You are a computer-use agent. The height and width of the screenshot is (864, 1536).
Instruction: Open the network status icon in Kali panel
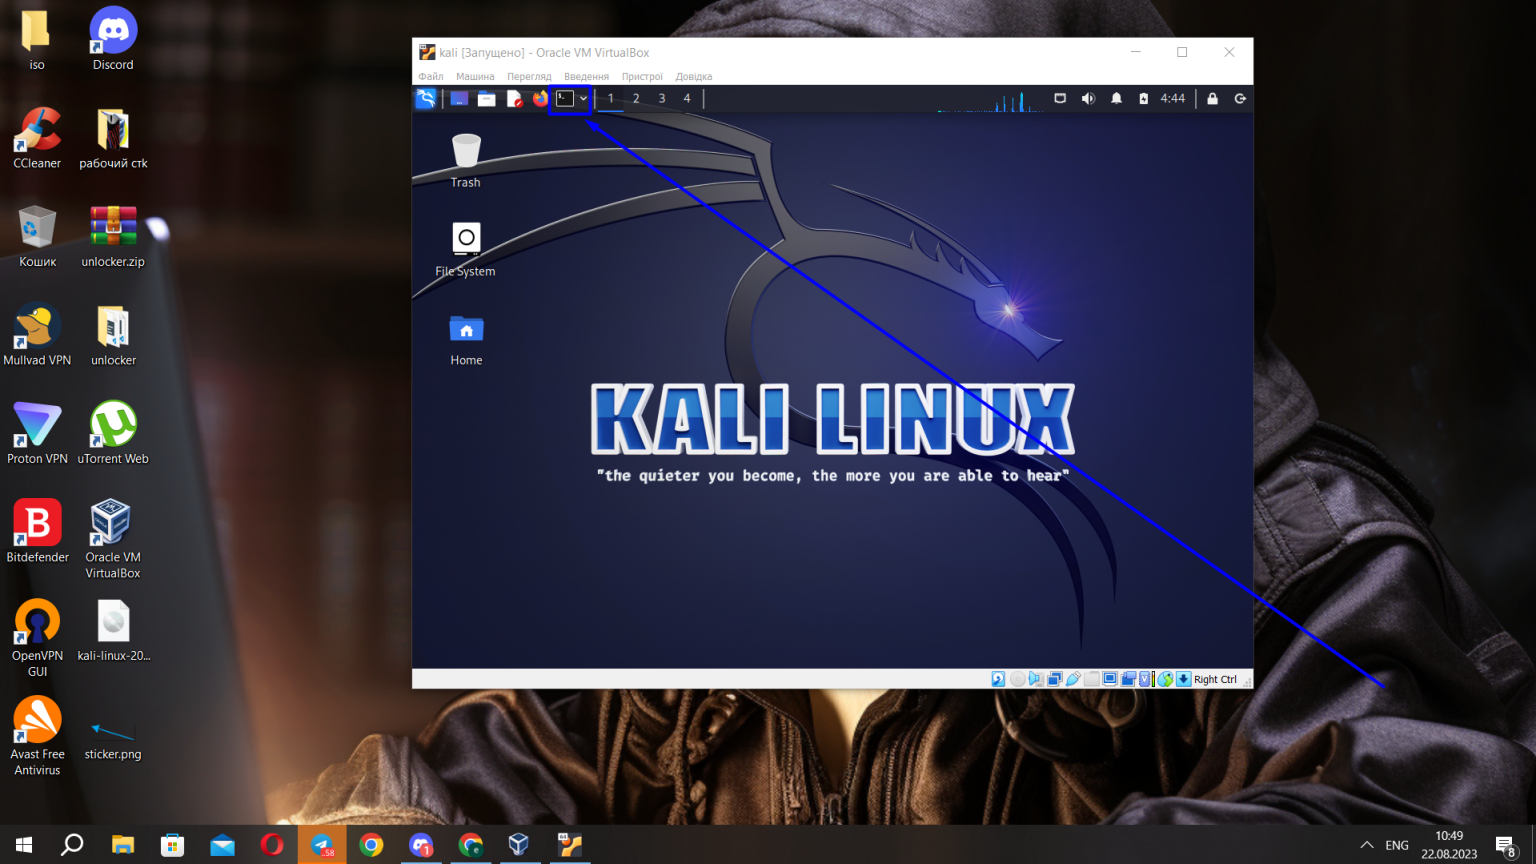point(1060,98)
